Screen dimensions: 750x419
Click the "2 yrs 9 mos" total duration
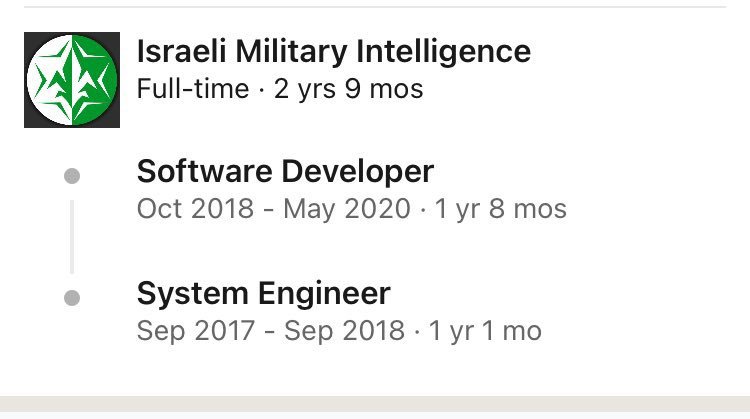[x=349, y=89]
